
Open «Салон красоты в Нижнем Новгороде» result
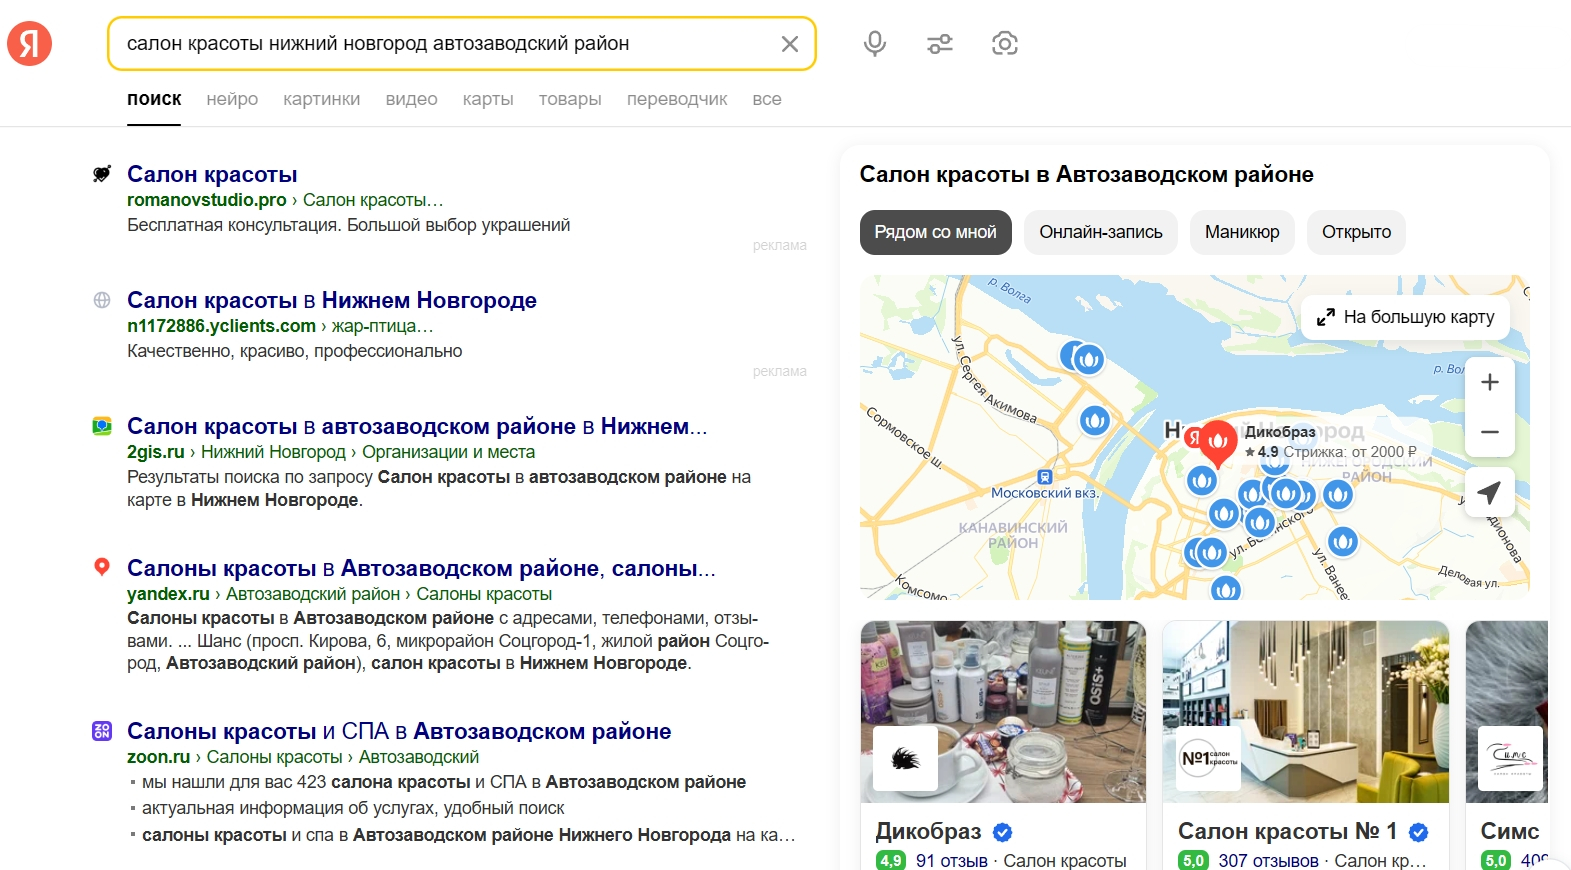click(x=332, y=300)
